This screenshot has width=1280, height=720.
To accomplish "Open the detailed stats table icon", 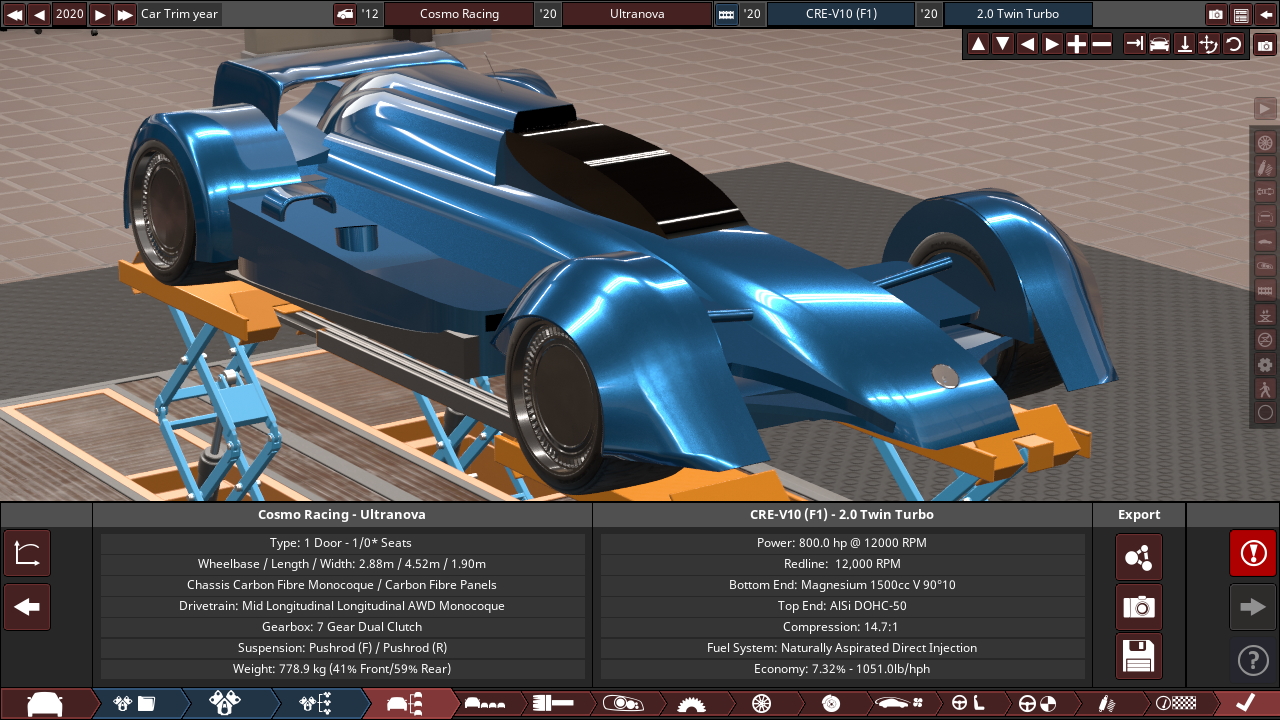I will point(1241,14).
